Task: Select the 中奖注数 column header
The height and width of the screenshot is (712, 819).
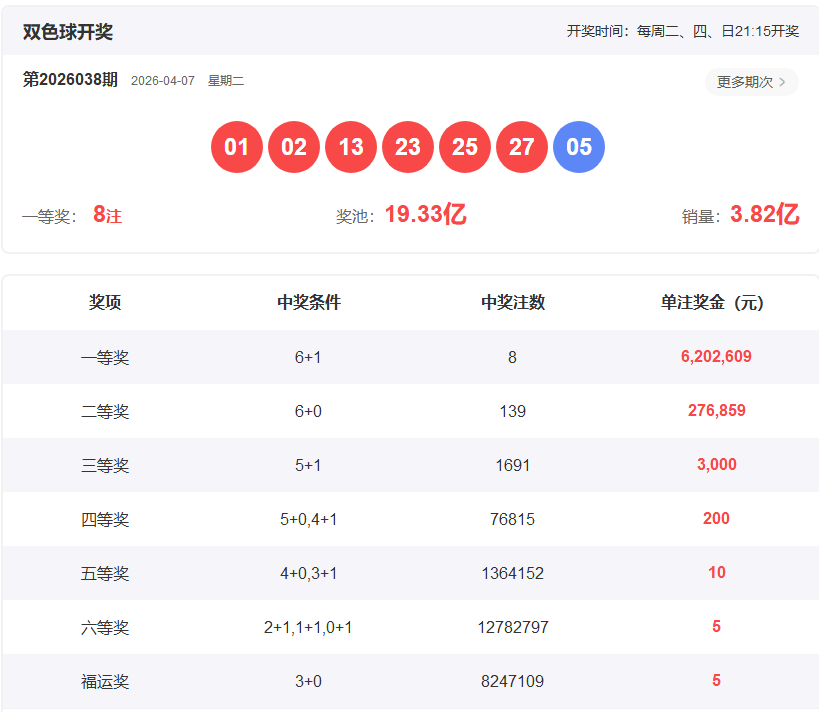Action: 513,303
